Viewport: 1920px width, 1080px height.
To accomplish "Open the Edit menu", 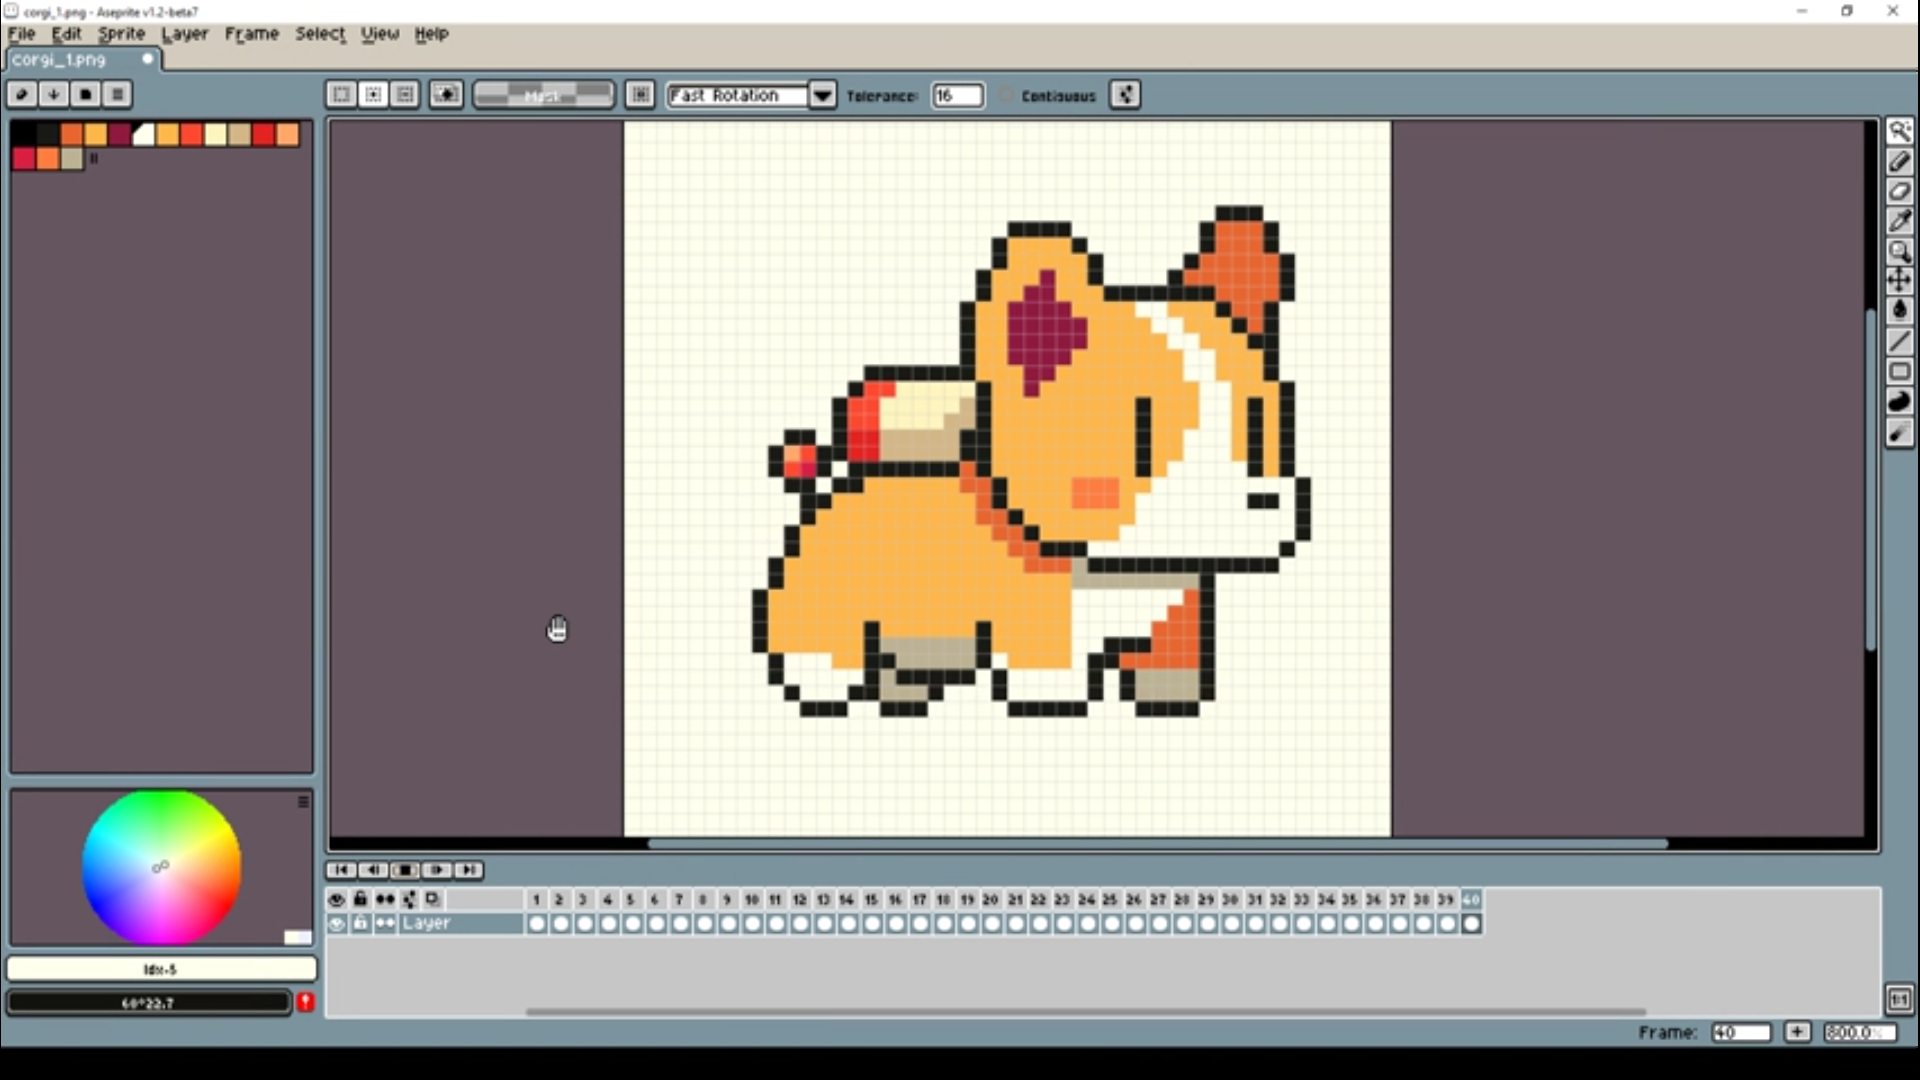I will point(66,34).
